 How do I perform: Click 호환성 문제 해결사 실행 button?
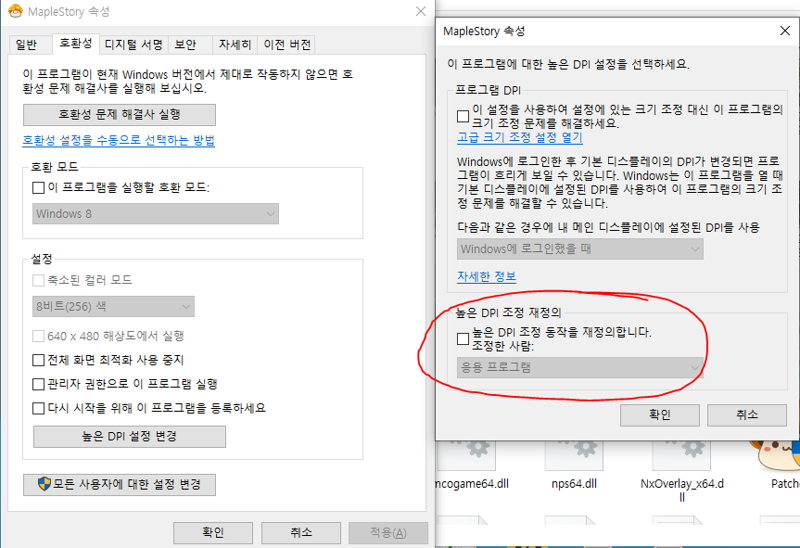[119, 115]
